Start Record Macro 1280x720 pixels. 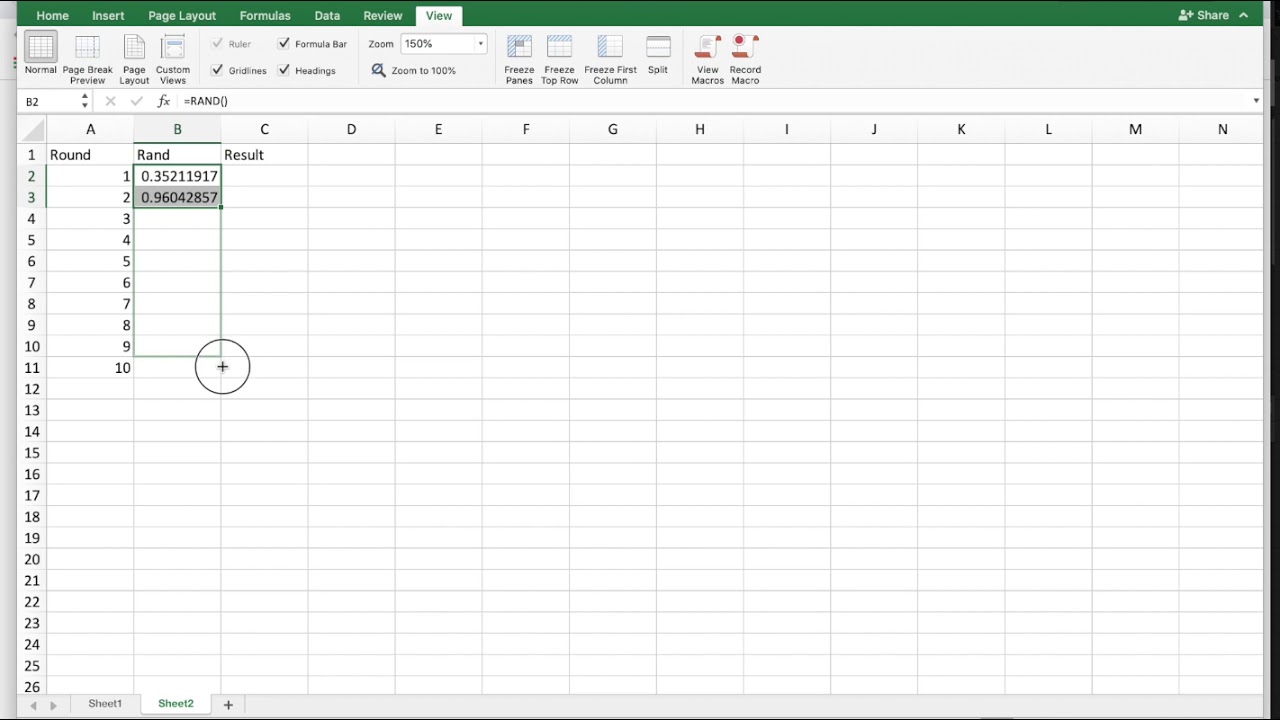click(745, 60)
